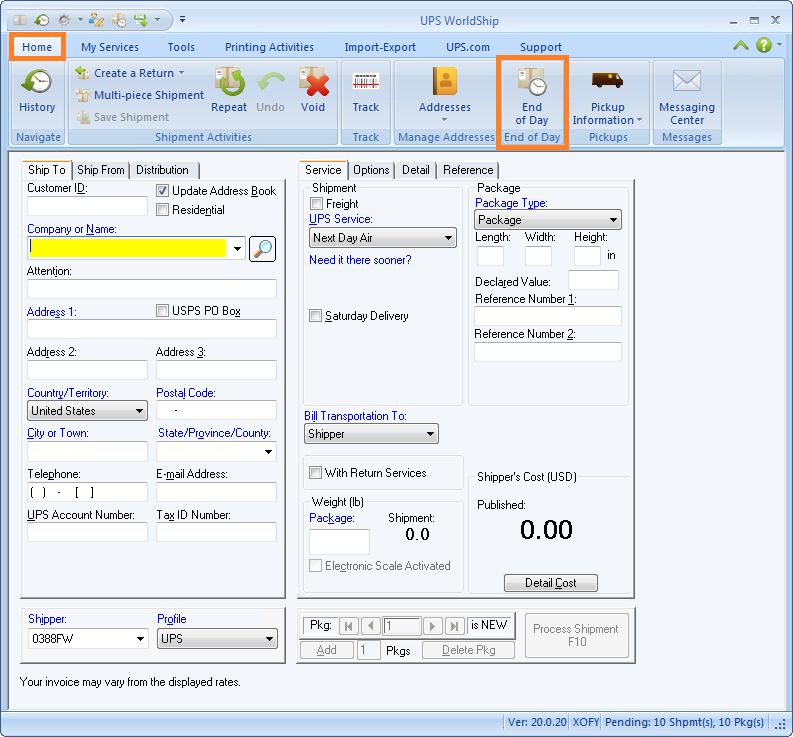Click the Postal Code field
The height and width of the screenshot is (737, 793).
[216, 410]
